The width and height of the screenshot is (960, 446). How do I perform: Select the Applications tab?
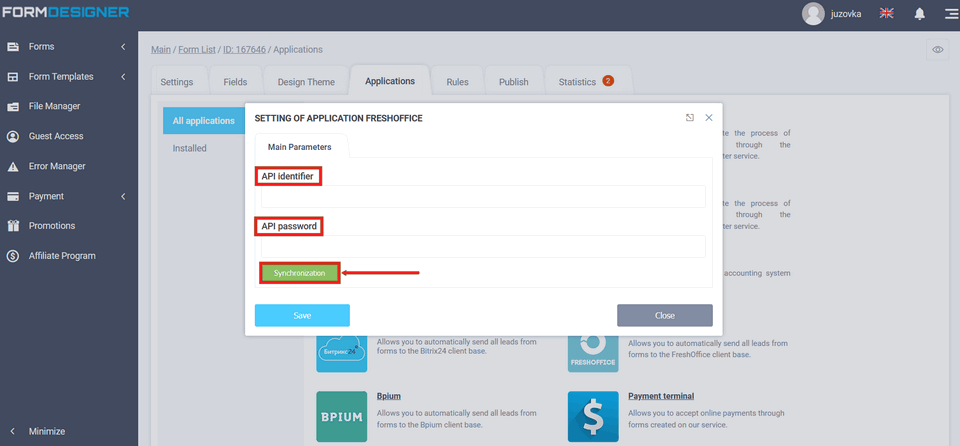390,81
